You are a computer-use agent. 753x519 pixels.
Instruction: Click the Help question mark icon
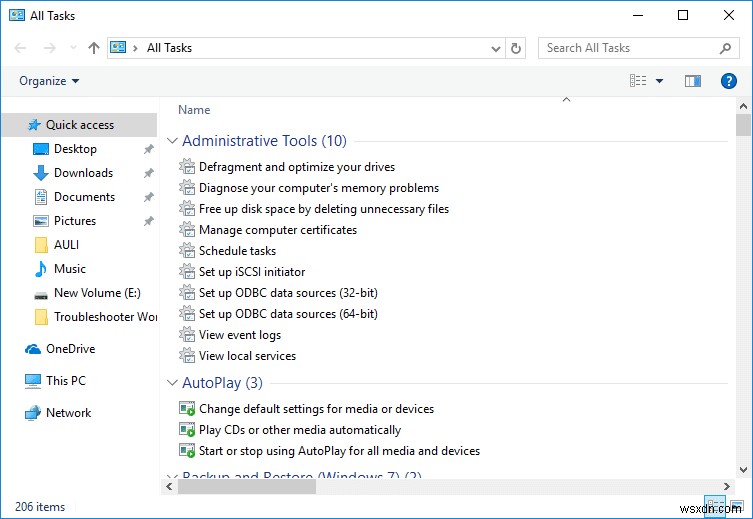729,81
